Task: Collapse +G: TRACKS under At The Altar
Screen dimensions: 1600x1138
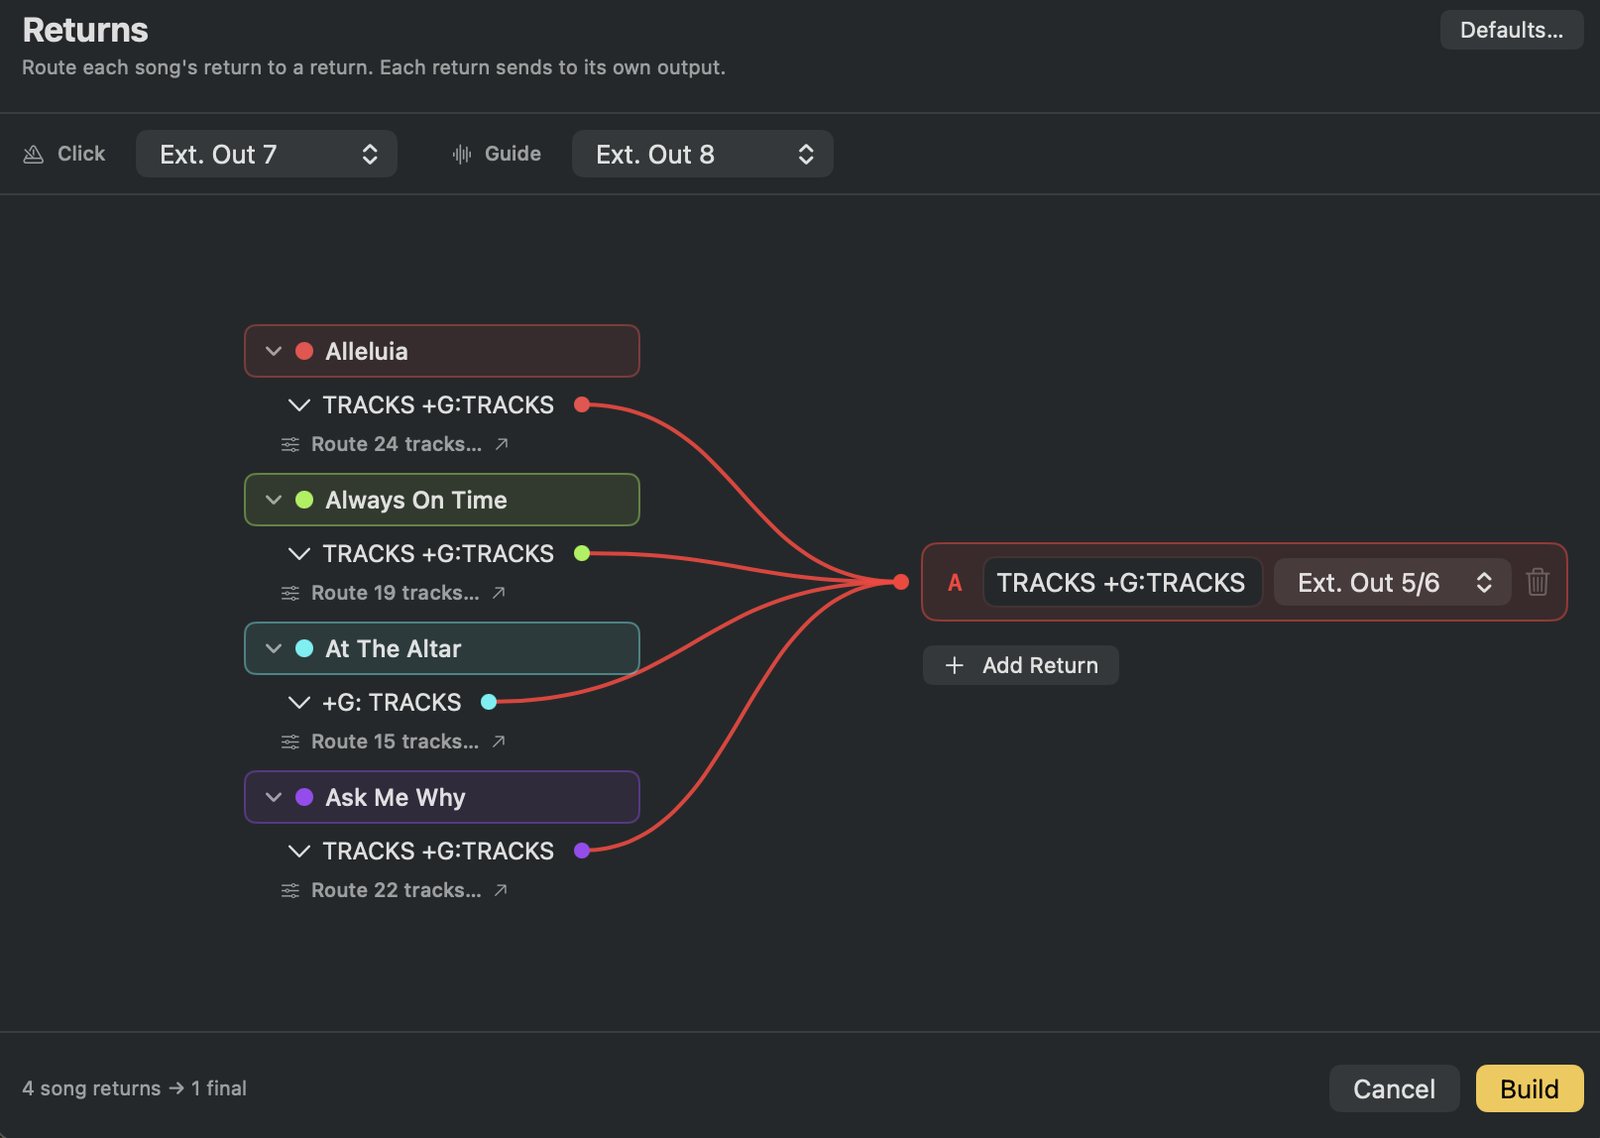Action: (298, 702)
